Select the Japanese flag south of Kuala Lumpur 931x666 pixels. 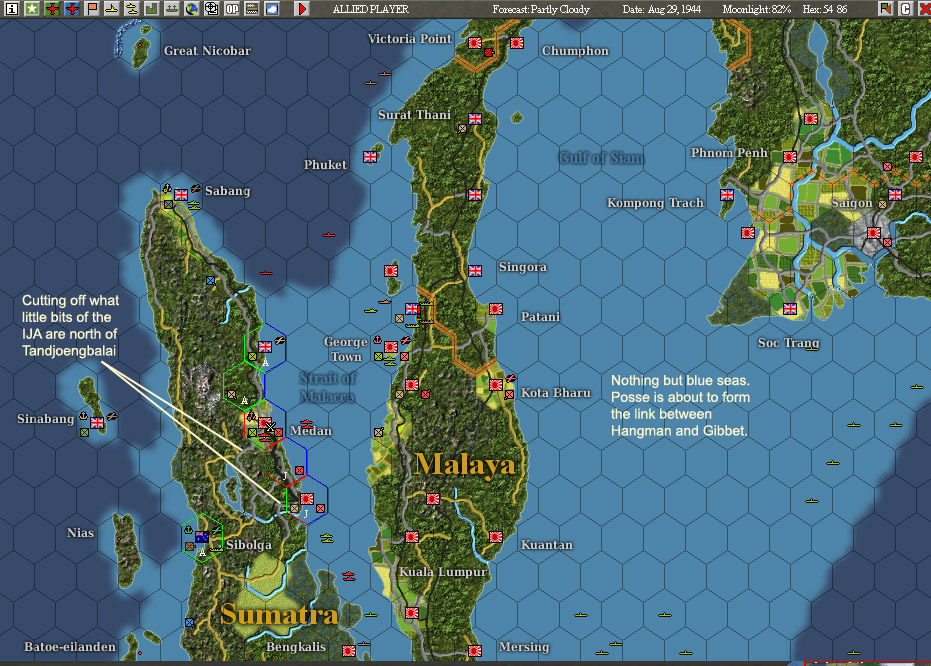click(412, 613)
